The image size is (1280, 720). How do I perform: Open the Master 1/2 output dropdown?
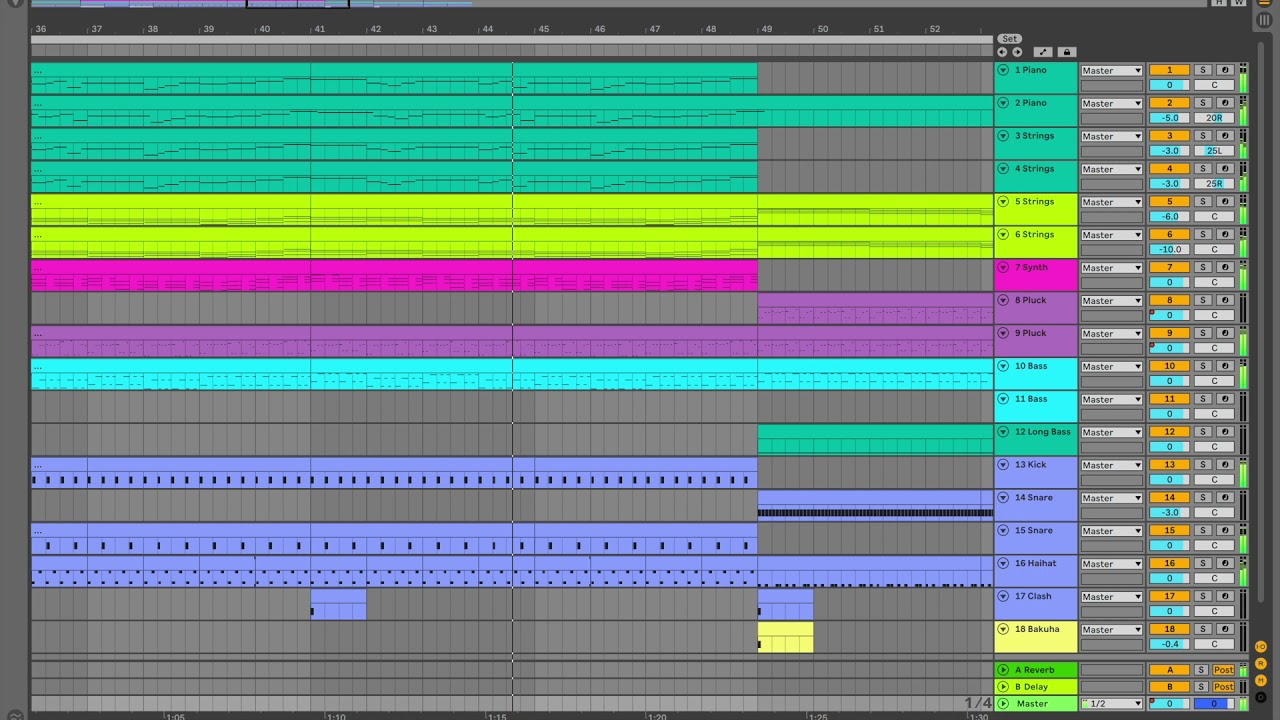point(1111,704)
